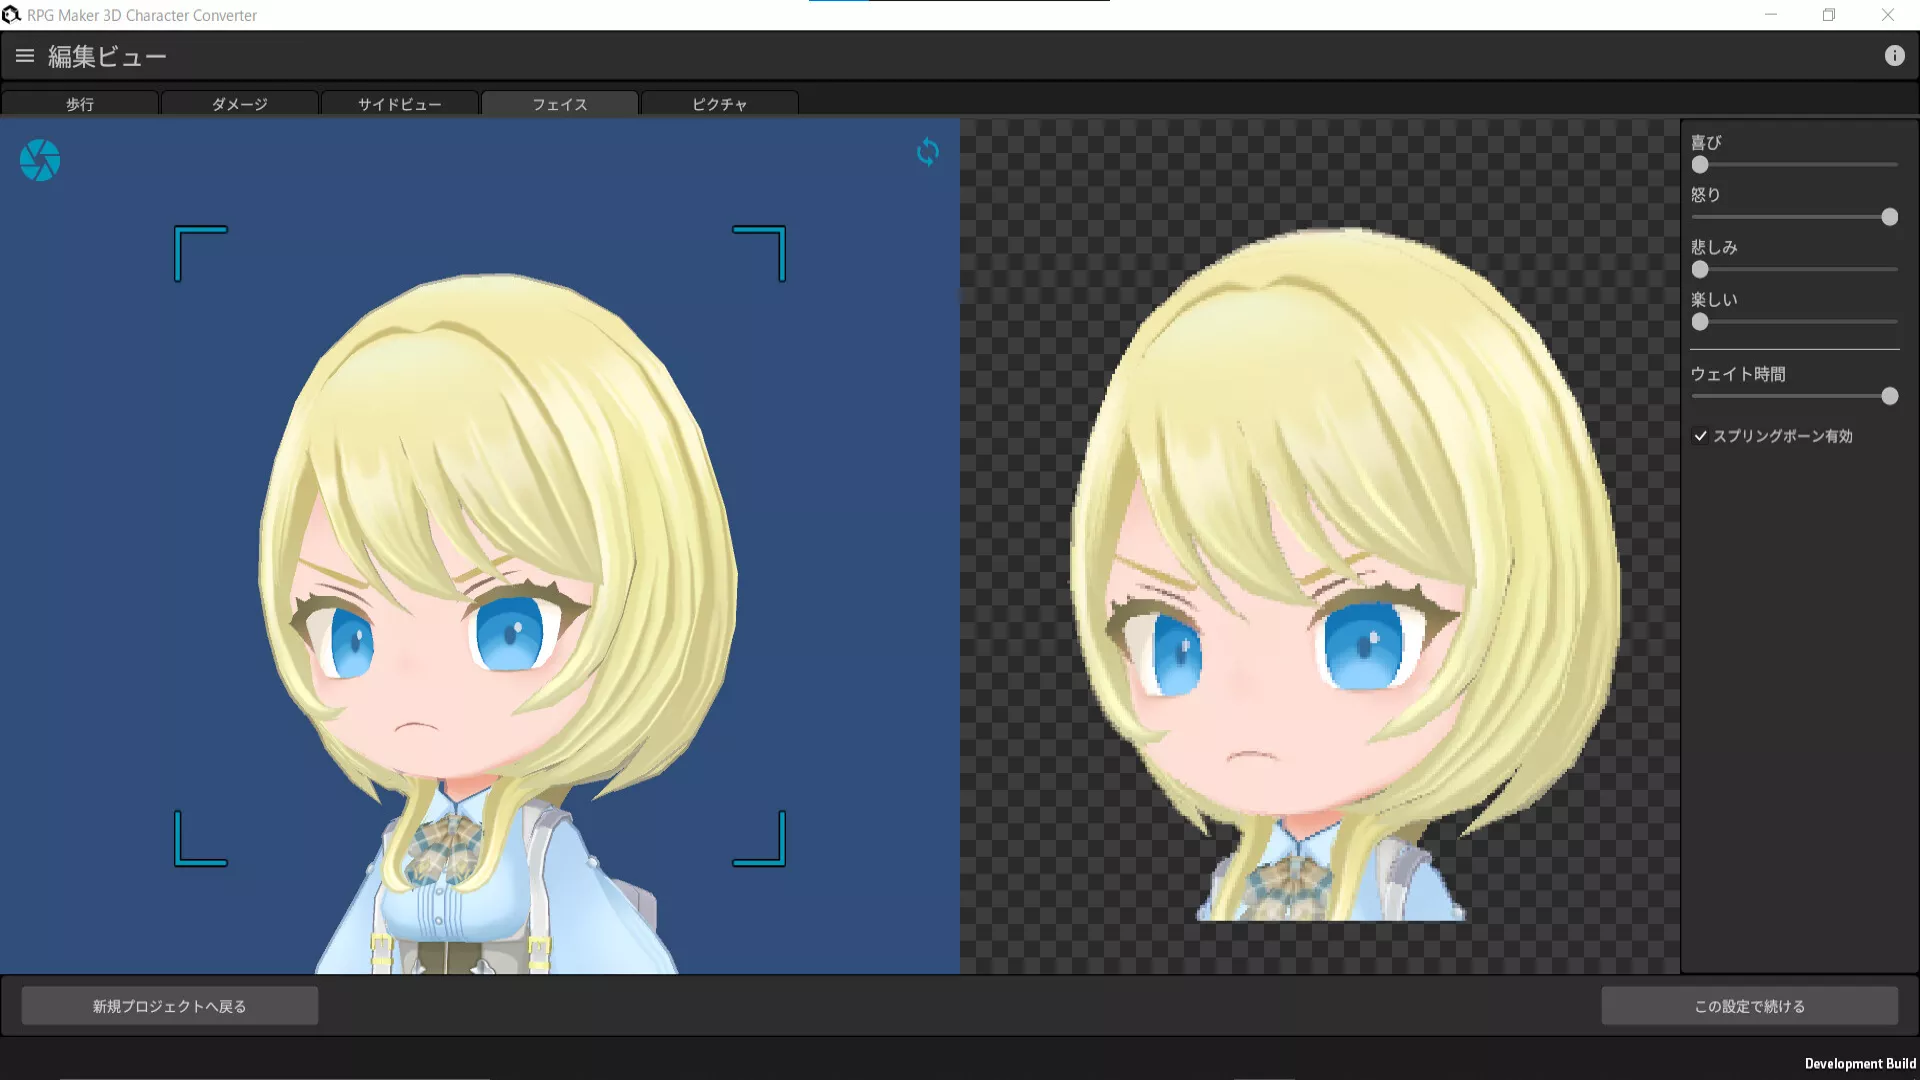Click the refresh rotation arrows icon
The image size is (1920, 1080).
[x=927, y=152]
